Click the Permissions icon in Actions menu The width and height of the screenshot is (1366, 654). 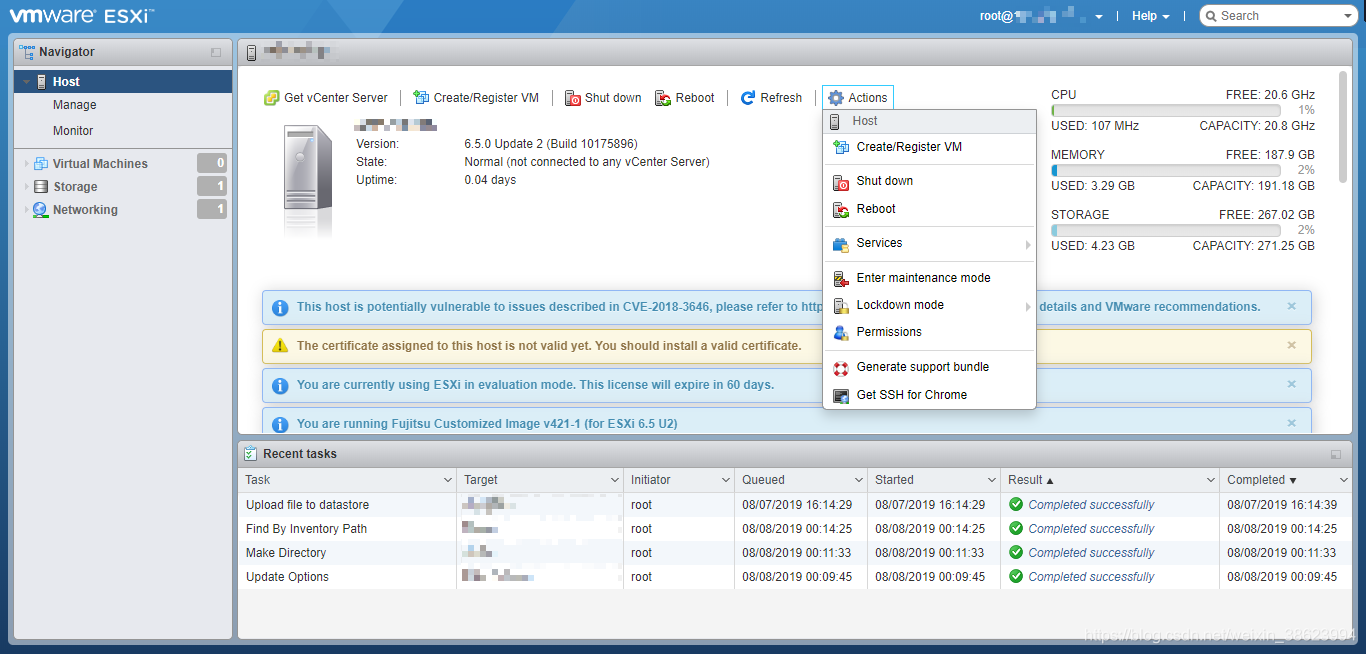coord(841,333)
